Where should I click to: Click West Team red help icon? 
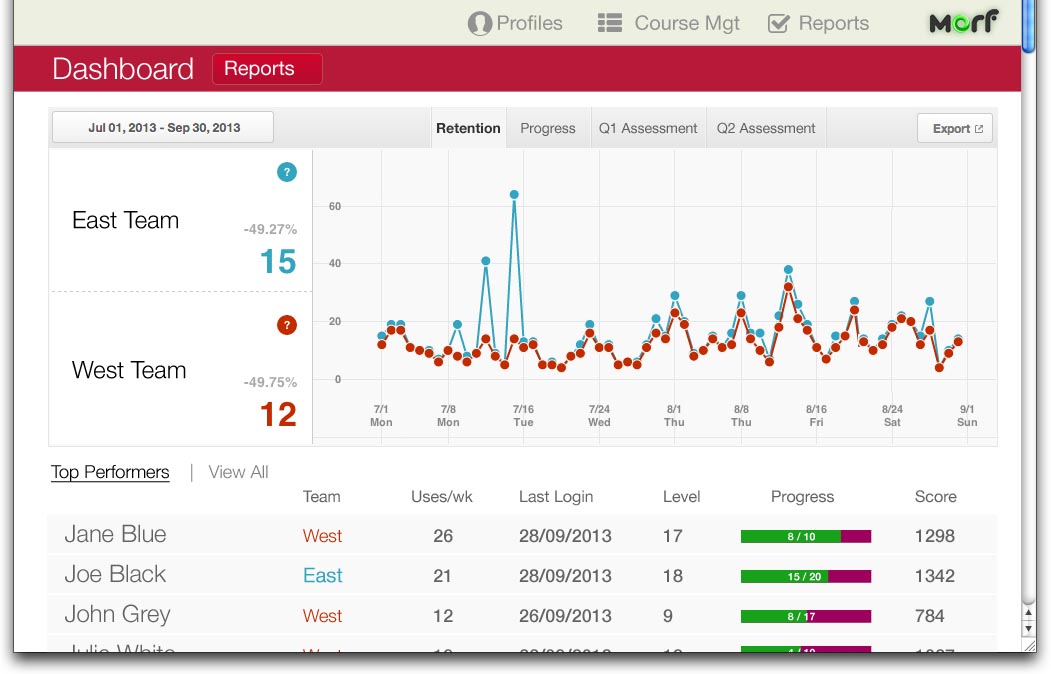287,325
